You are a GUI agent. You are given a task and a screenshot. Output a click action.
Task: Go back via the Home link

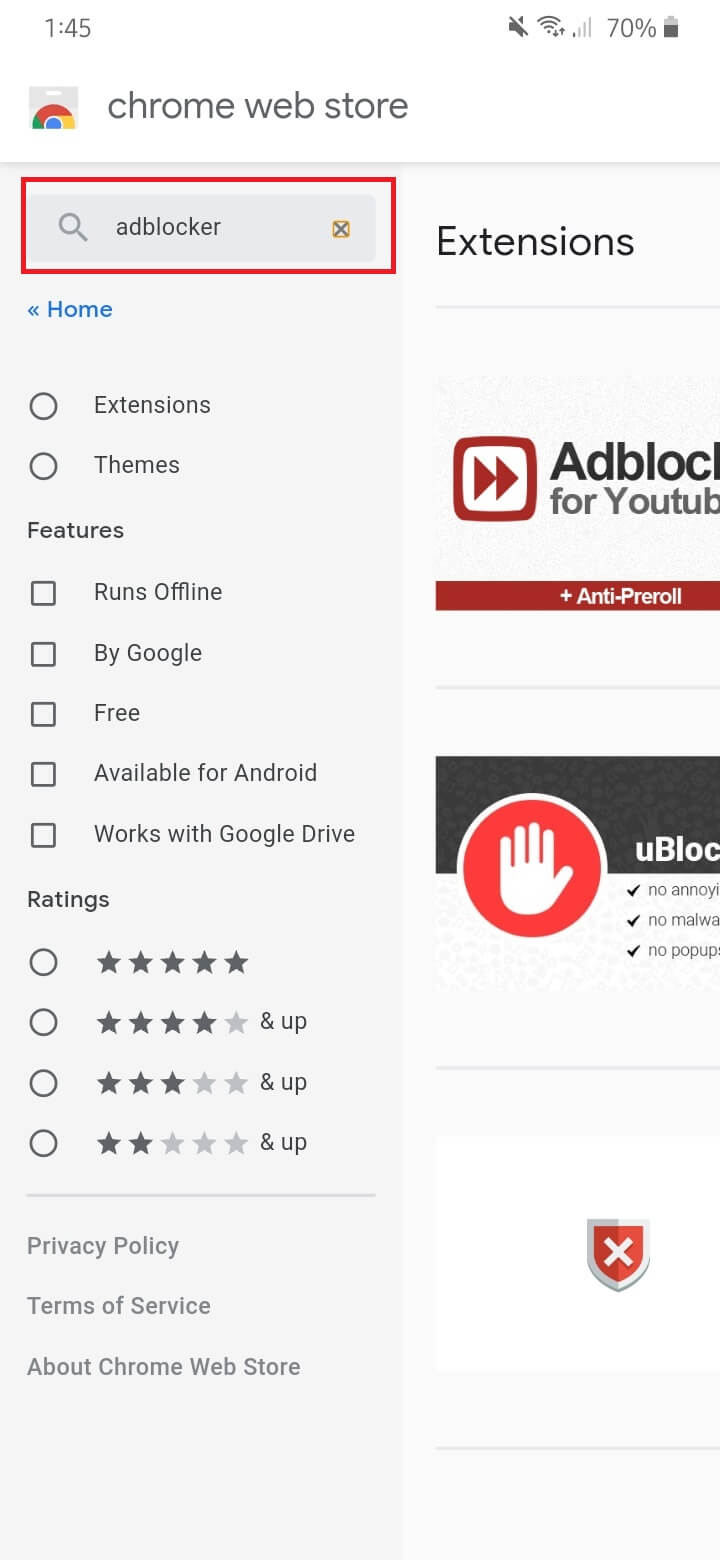(70, 310)
